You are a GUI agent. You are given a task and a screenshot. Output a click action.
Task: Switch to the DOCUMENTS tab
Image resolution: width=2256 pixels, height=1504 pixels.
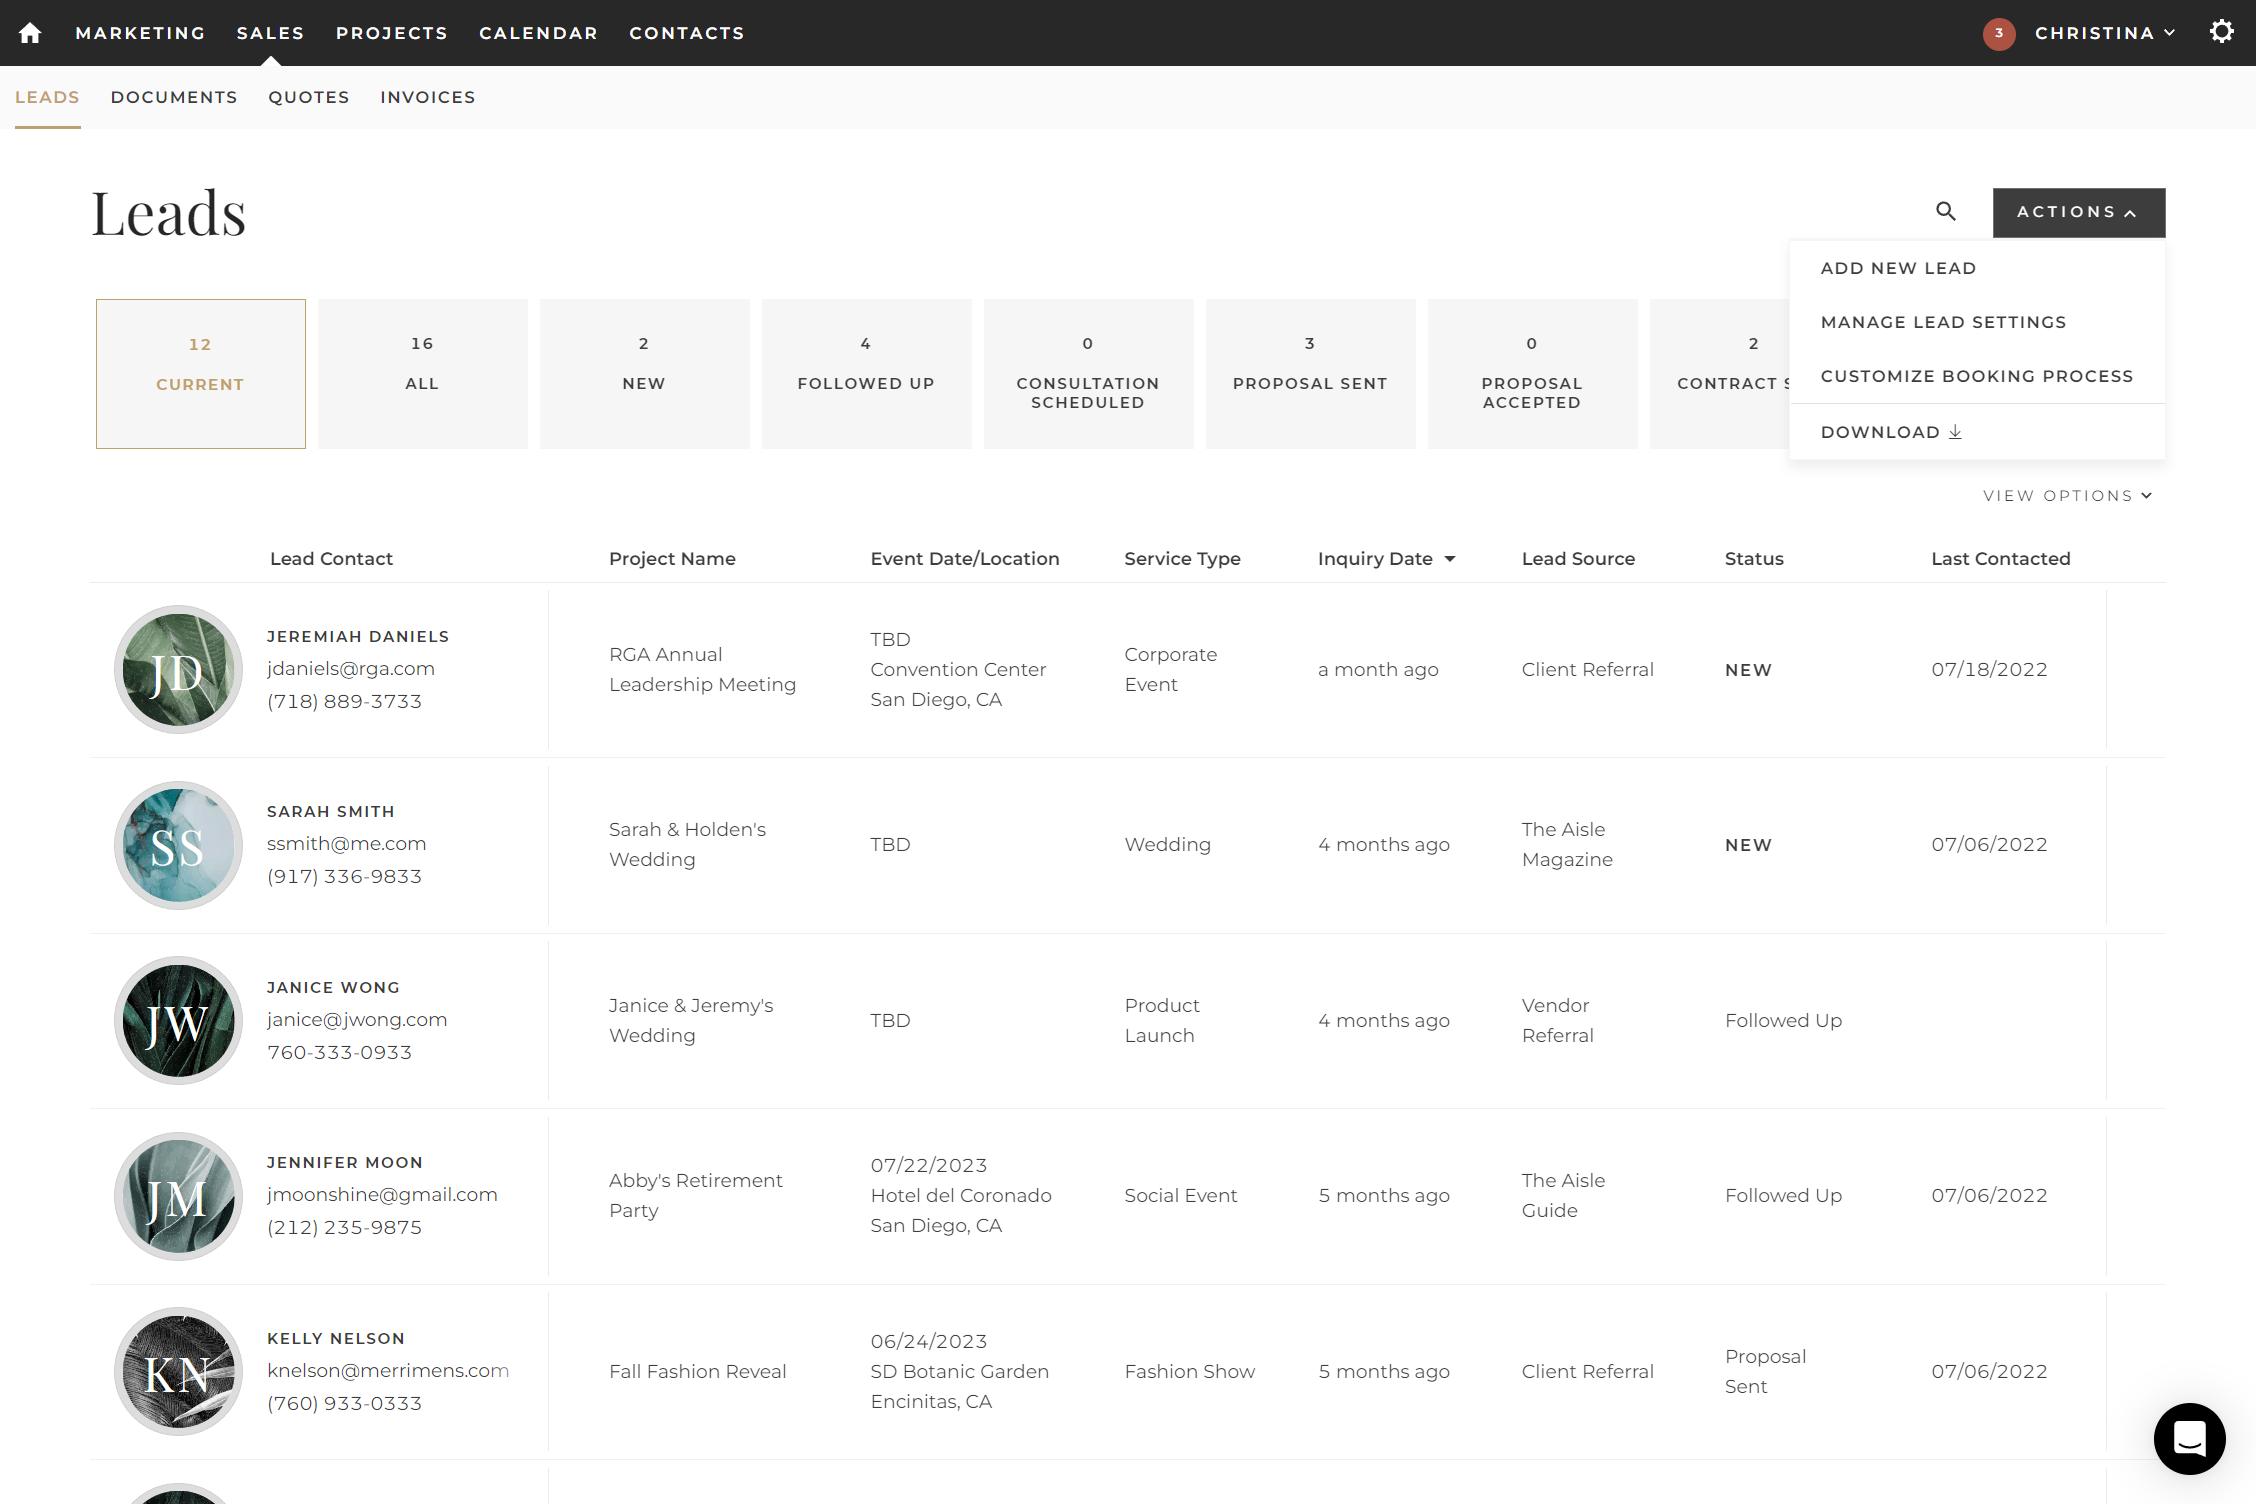click(x=174, y=97)
